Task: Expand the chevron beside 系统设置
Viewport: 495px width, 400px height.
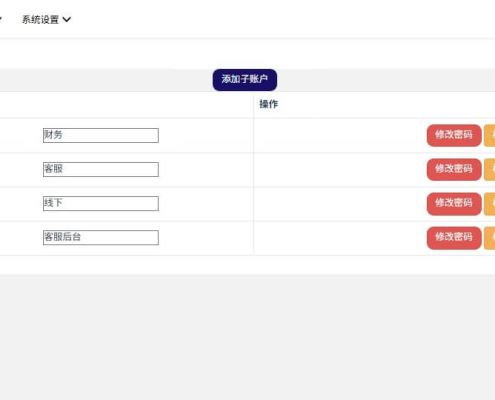Action: [67, 20]
